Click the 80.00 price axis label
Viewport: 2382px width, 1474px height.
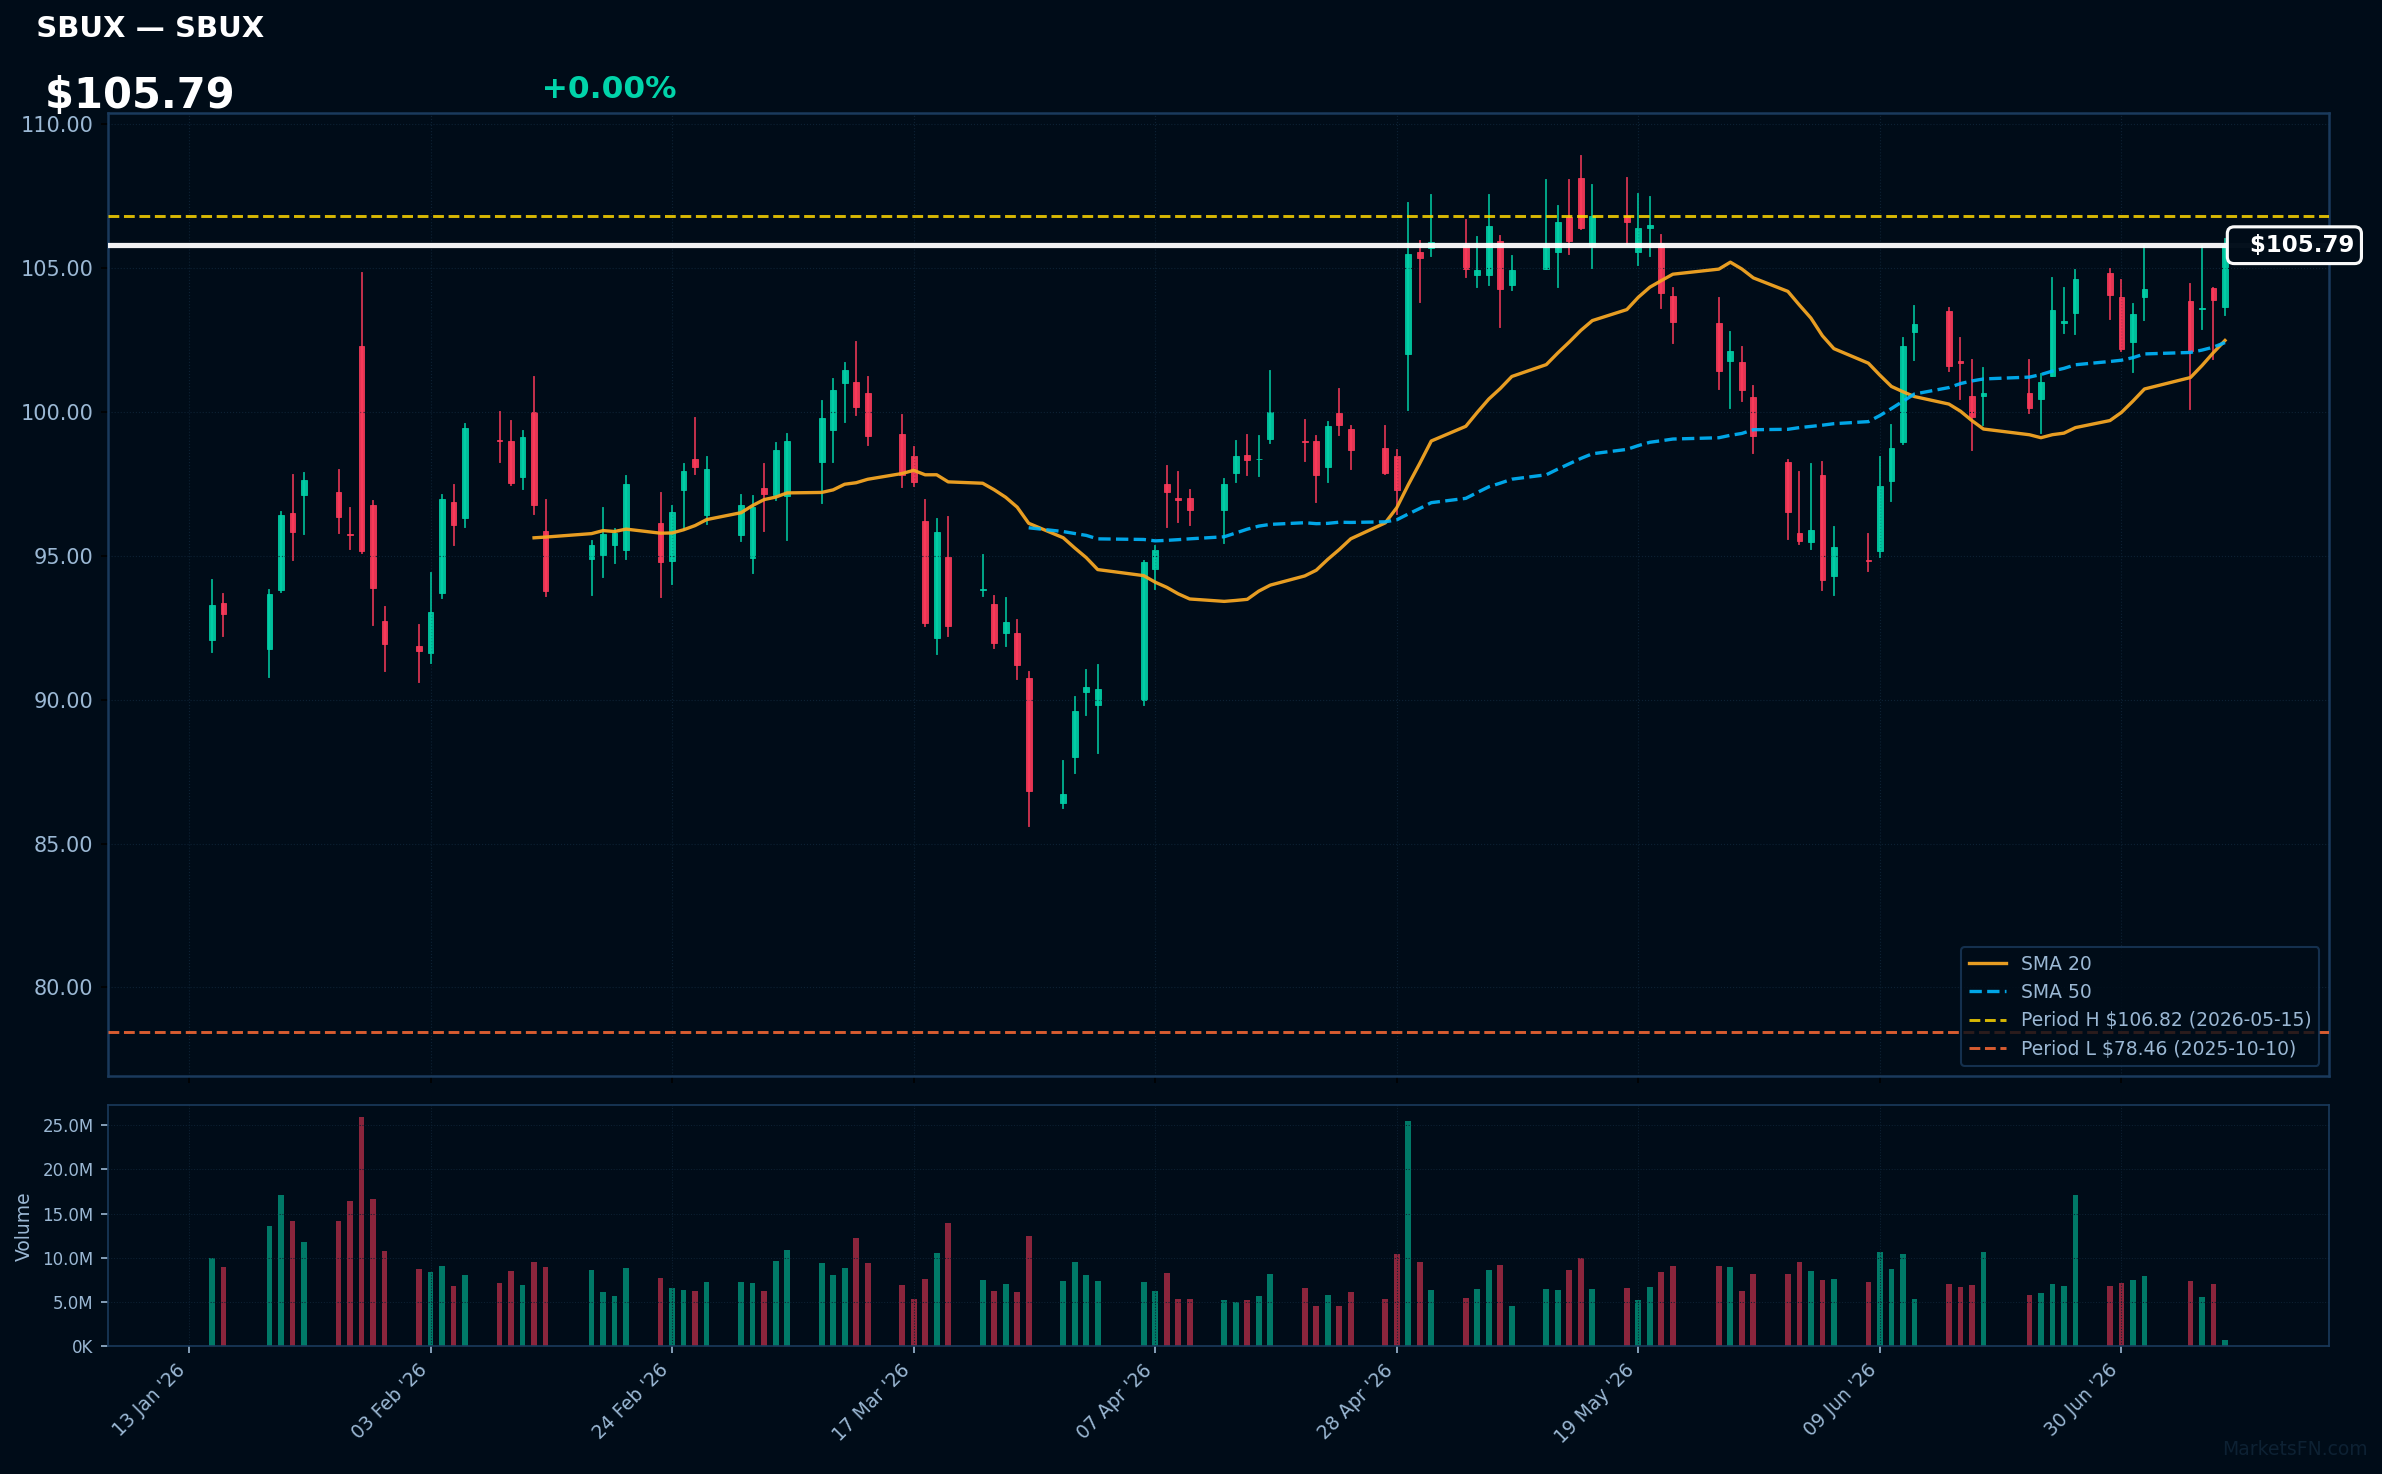(x=63, y=988)
